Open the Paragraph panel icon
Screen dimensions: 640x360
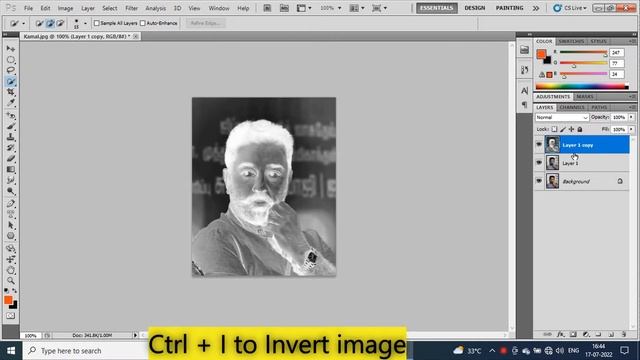(524, 105)
